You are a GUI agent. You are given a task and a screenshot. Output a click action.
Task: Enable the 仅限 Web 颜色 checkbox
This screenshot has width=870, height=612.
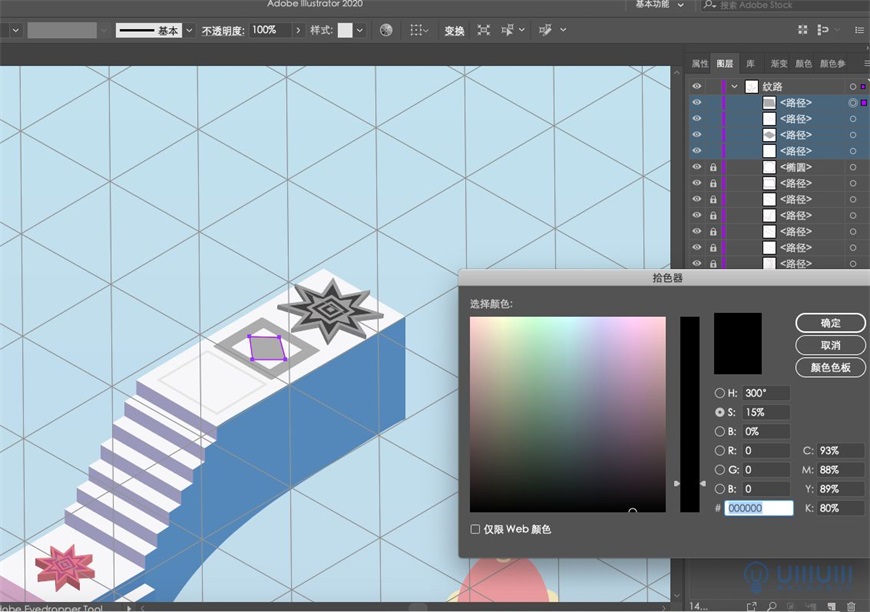click(x=476, y=531)
